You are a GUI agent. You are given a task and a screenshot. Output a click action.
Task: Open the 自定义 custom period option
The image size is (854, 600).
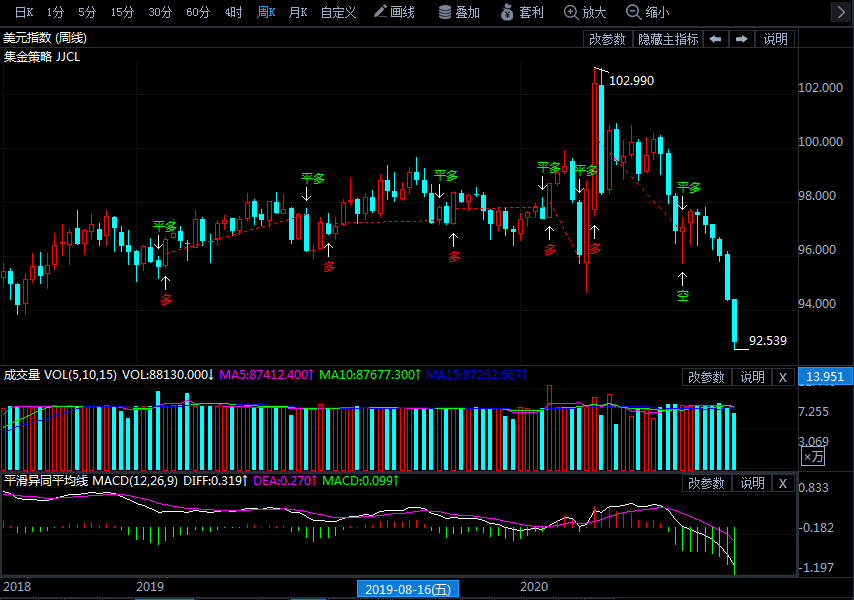[x=338, y=12]
